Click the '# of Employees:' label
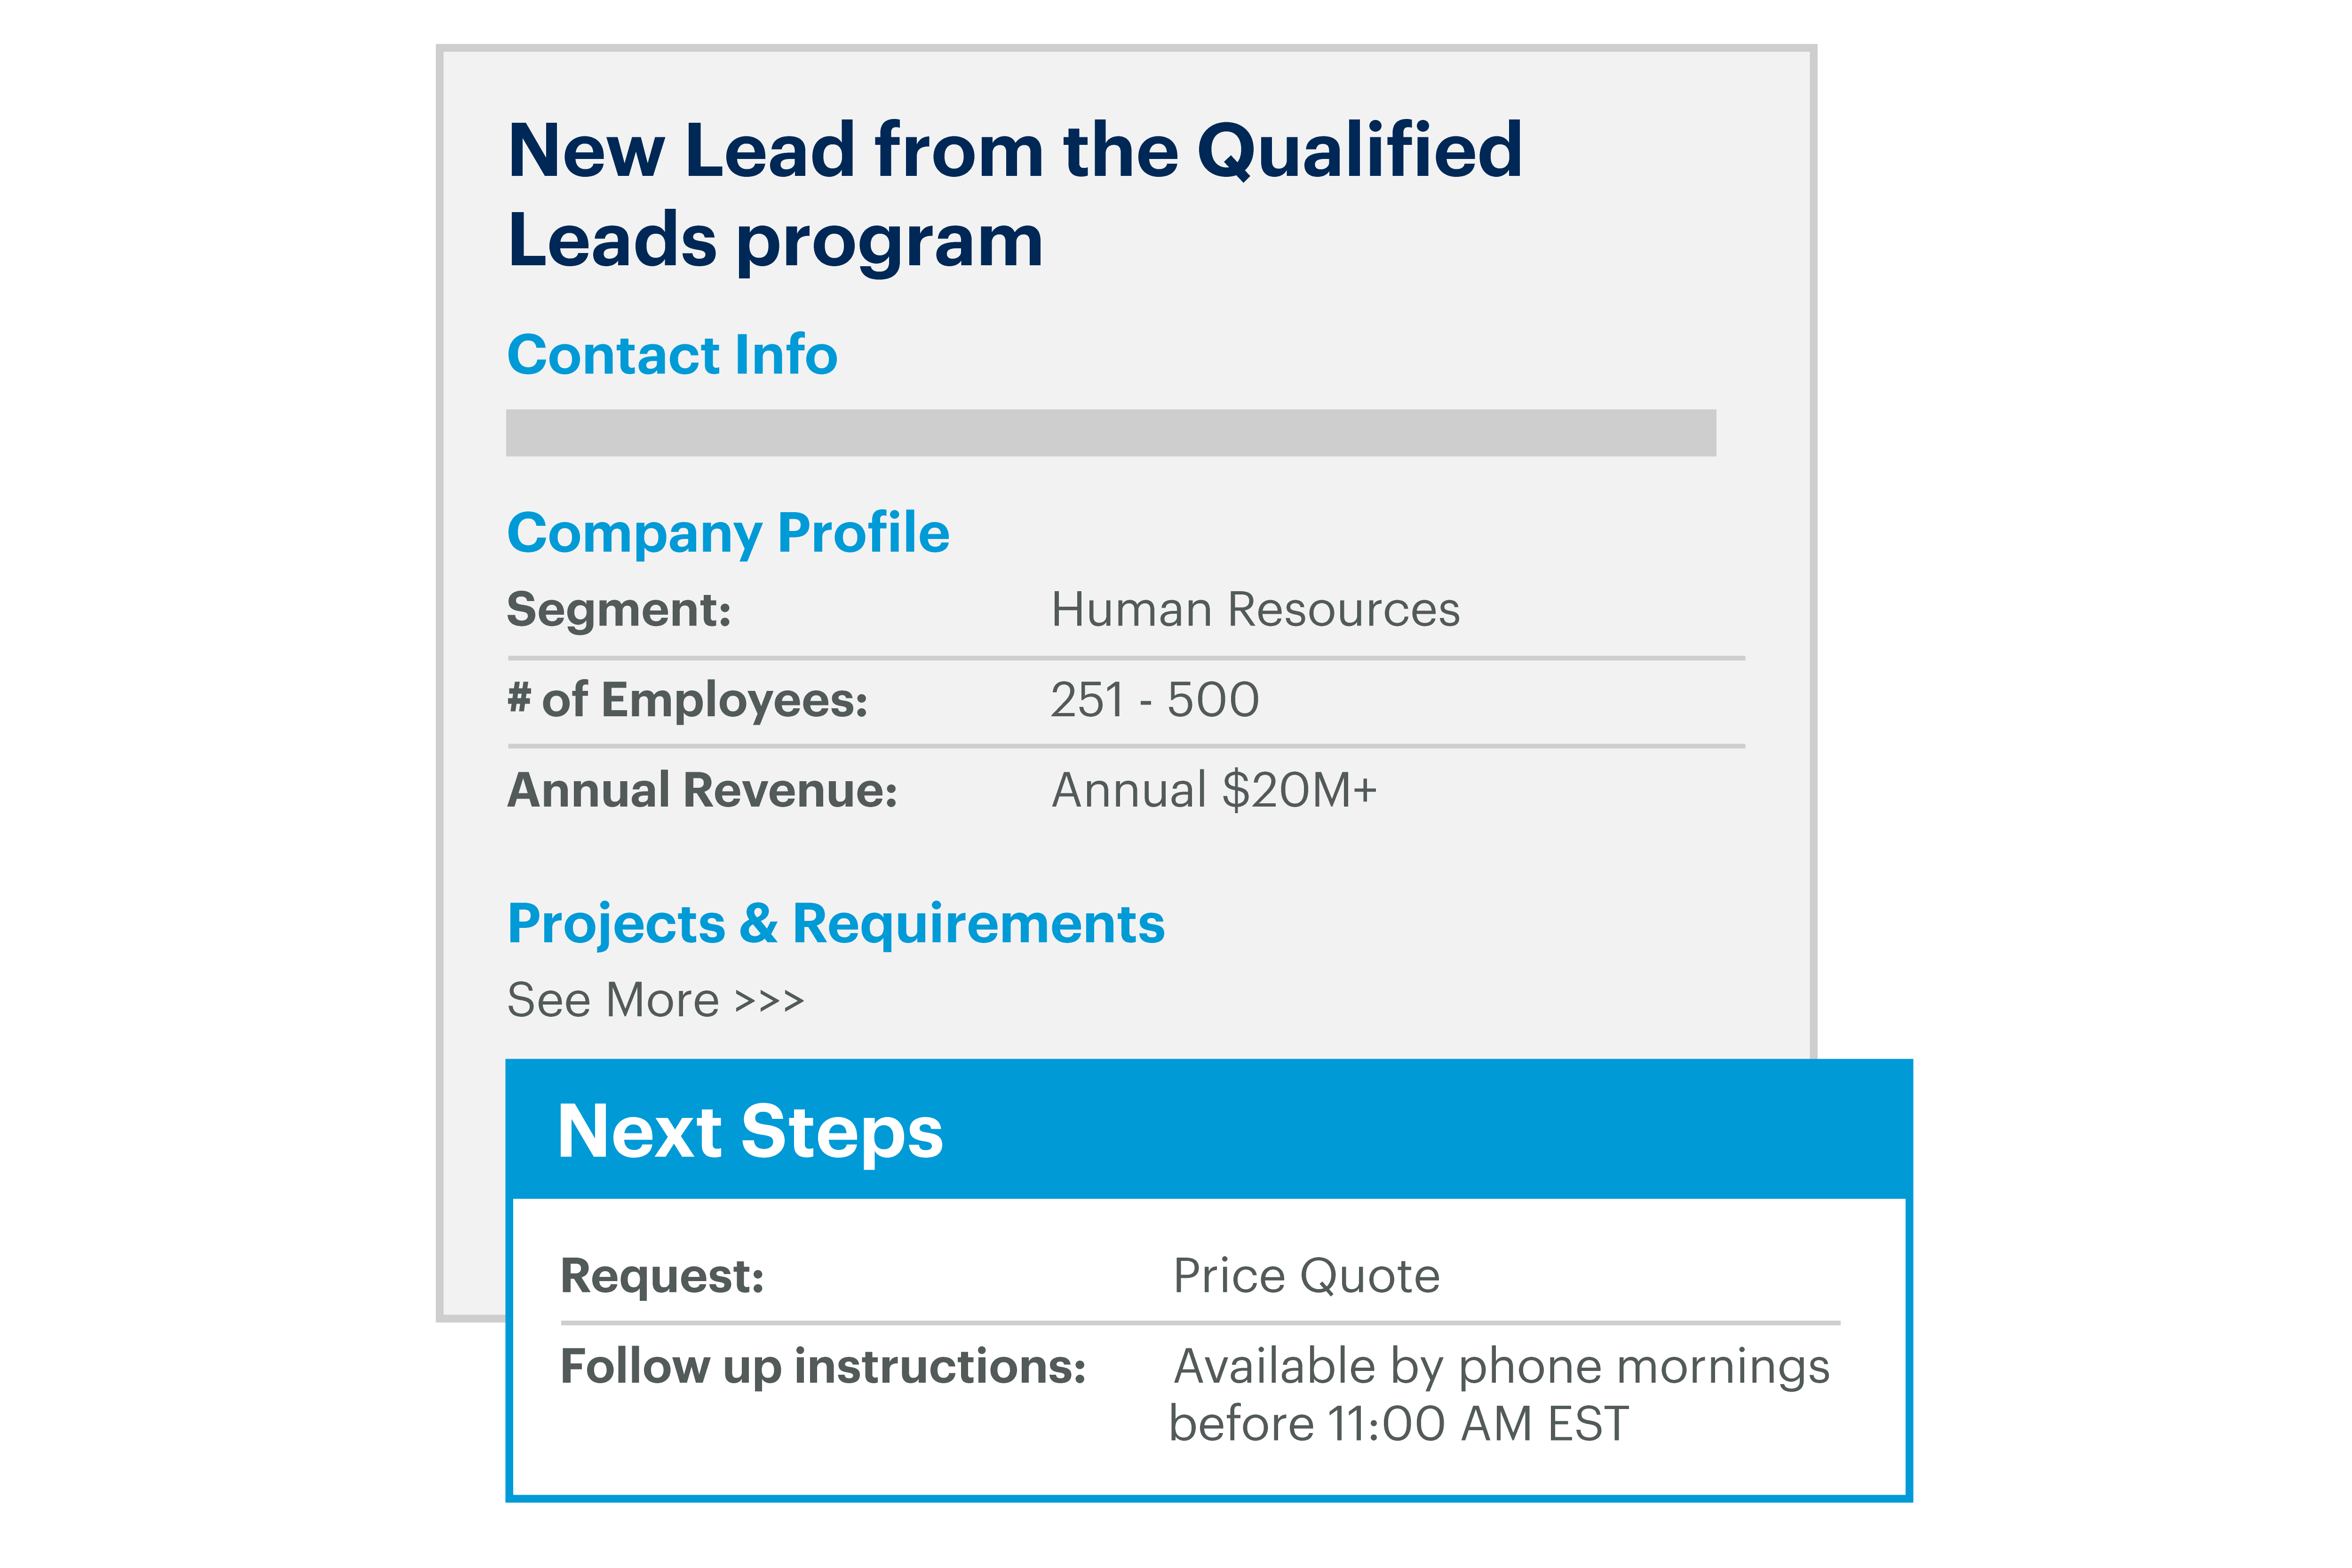Image resolution: width=2352 pixels, height=1568 pixels. [x=687, y=699]
